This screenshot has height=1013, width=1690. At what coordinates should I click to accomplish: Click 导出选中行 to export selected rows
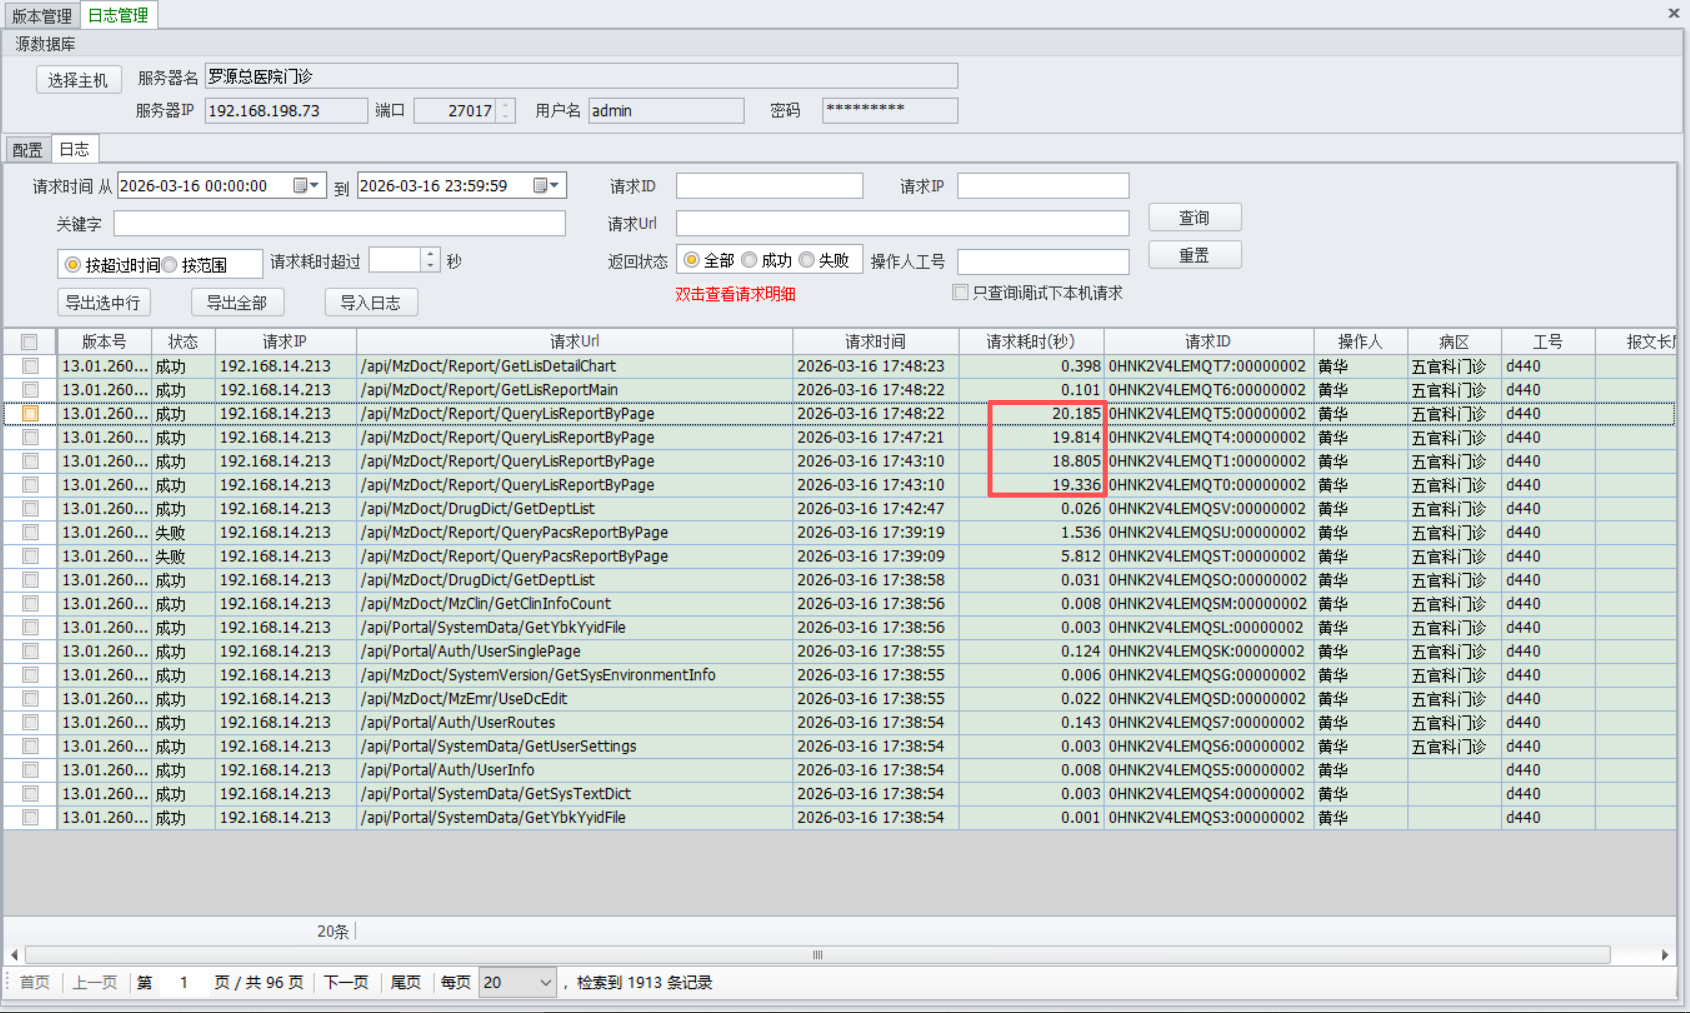103,302
